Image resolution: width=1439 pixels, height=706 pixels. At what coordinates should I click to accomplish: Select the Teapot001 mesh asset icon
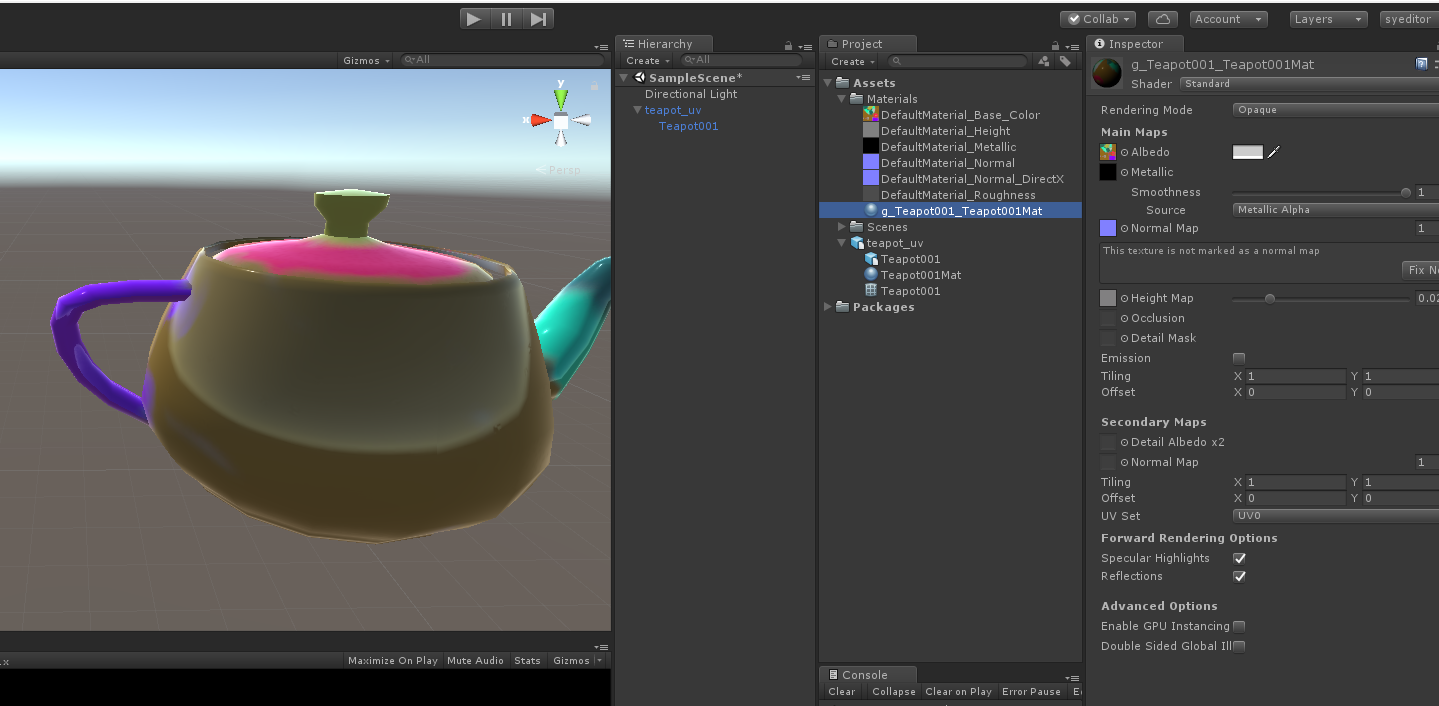869,290
